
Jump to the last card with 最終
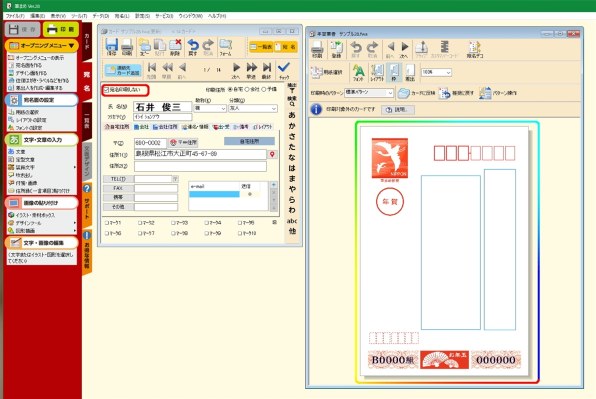pyautogui.click(x=267, y=70)
